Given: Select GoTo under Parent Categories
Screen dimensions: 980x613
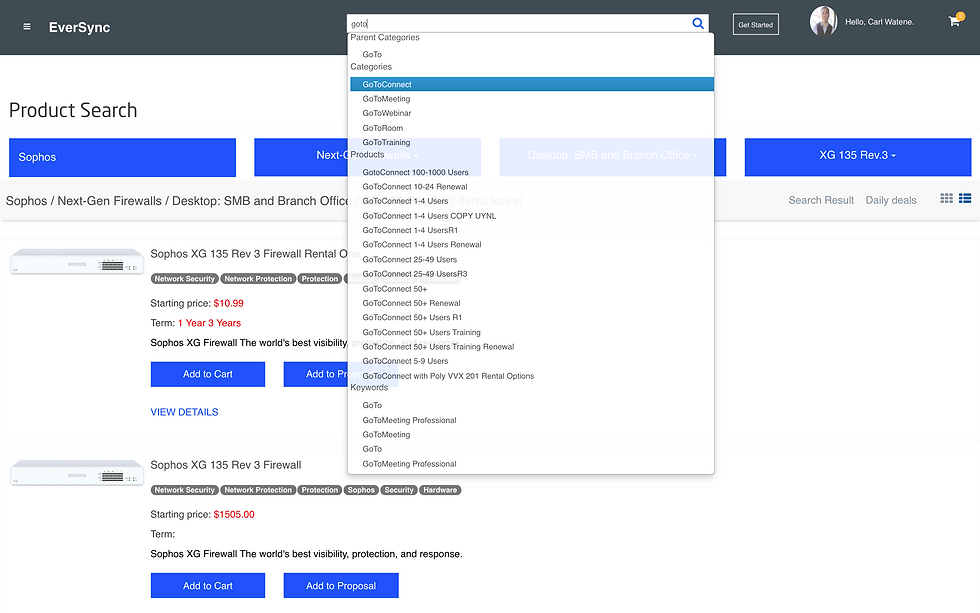Looking at the screenshot, I should pyautogui.click(x=372, y=54).
